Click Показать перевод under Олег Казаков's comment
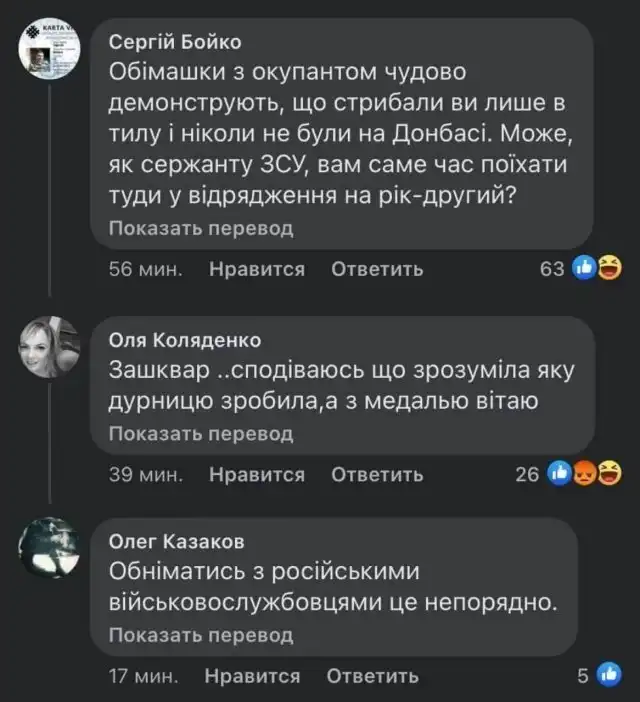The image size is (640, 702). (x=201, y=635)
